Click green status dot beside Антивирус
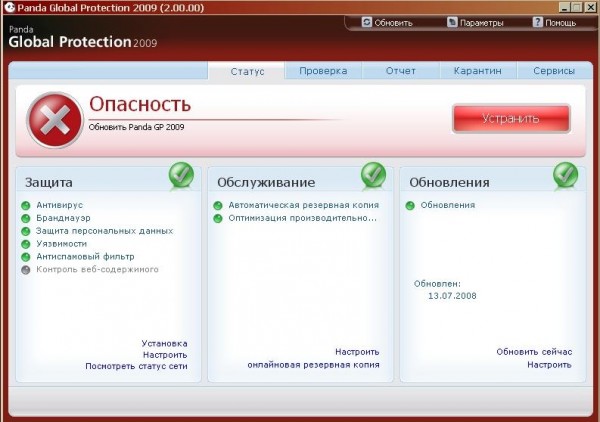 click(26, 206)
